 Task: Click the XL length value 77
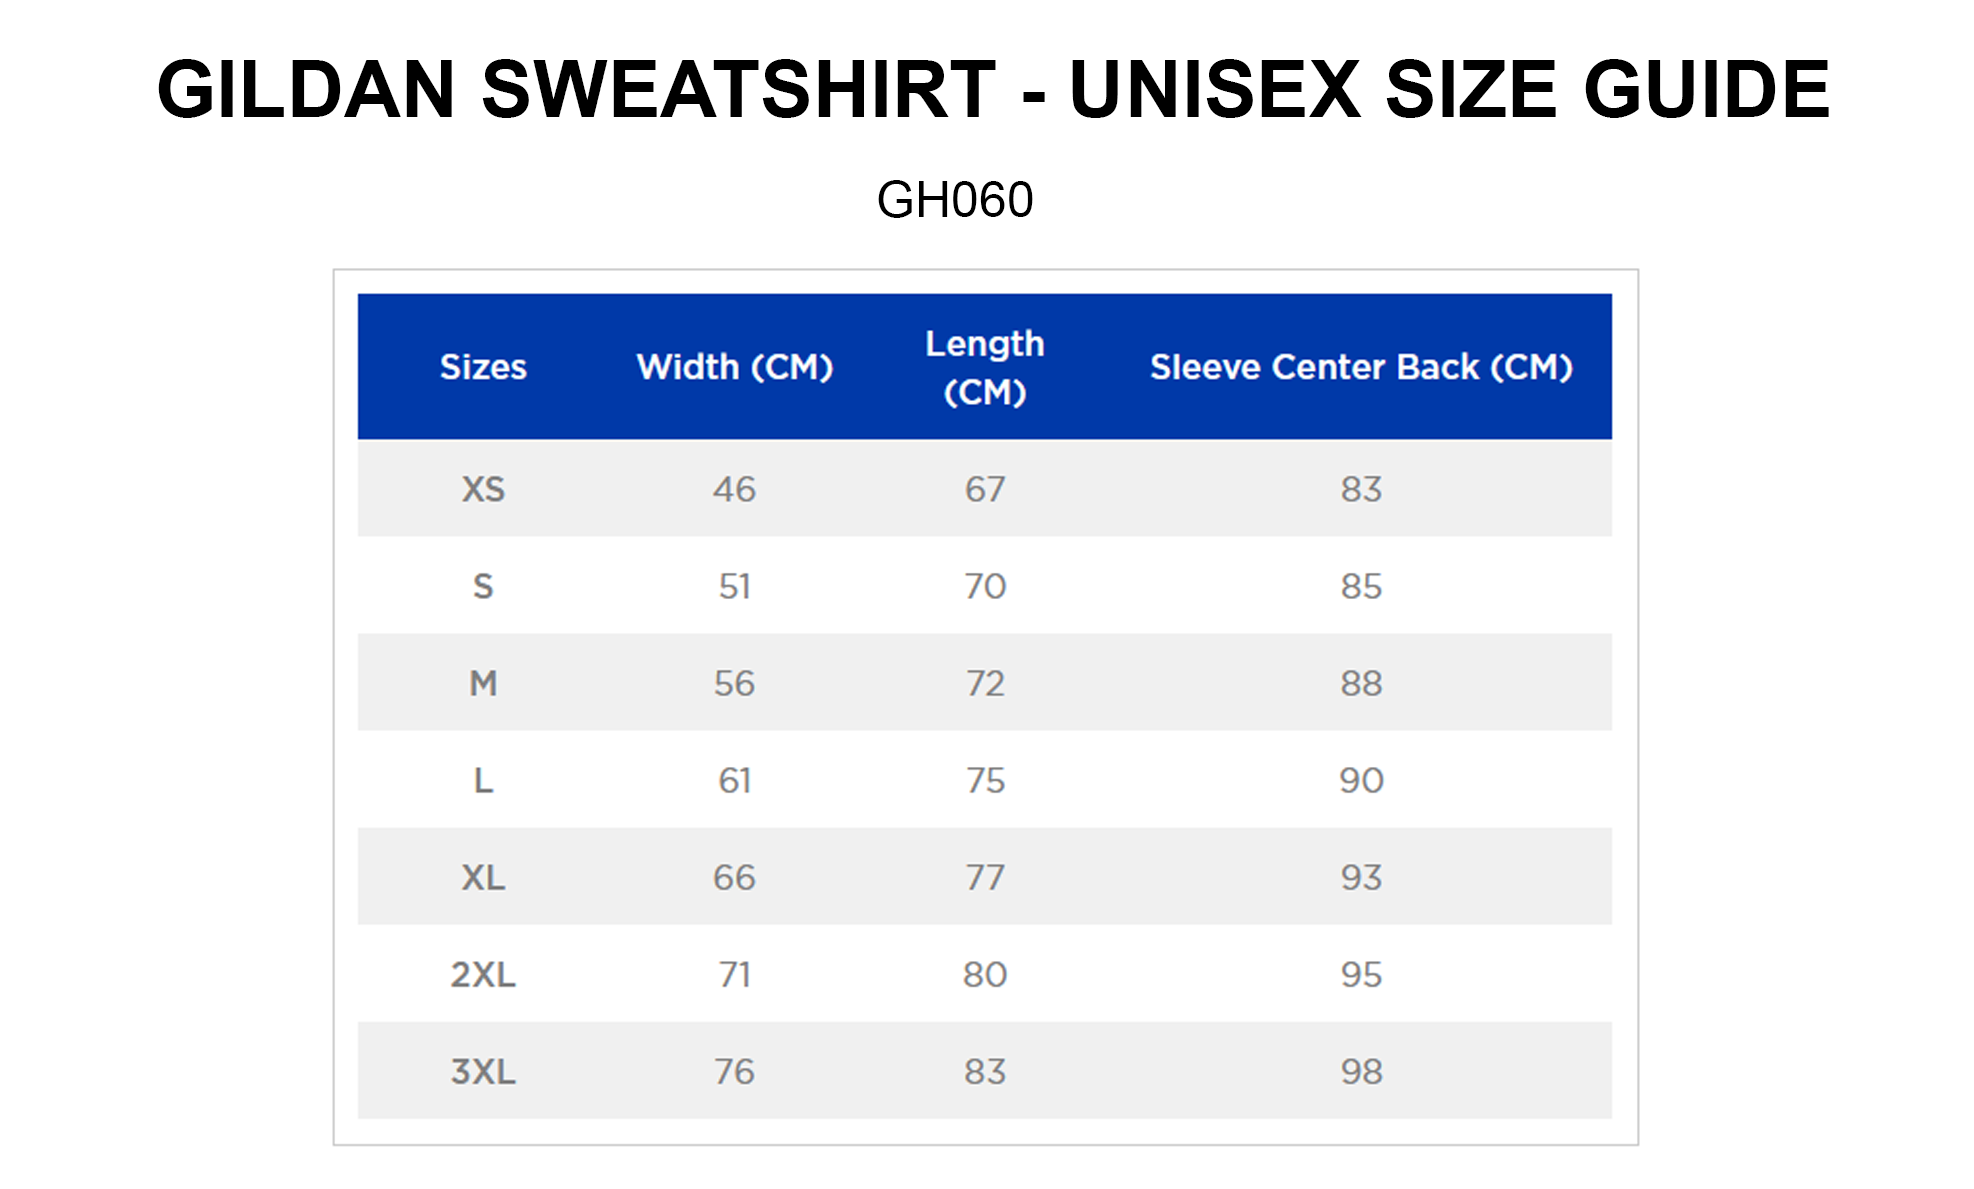(x=985, y=877)
